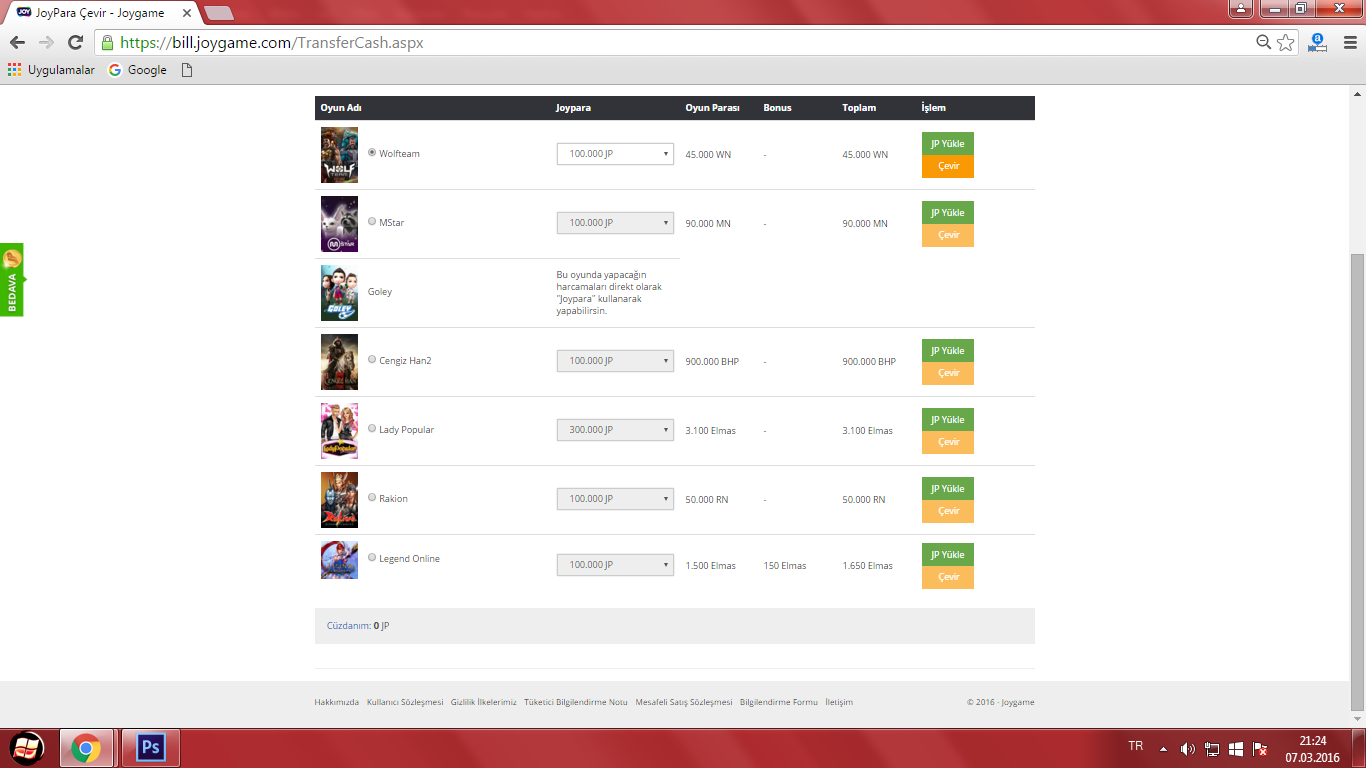The height and width of the screenshot is (768, 1366).
Task: Open the Kullanıcı Sözleşmesi footer link
Action: tap(405, 702)
